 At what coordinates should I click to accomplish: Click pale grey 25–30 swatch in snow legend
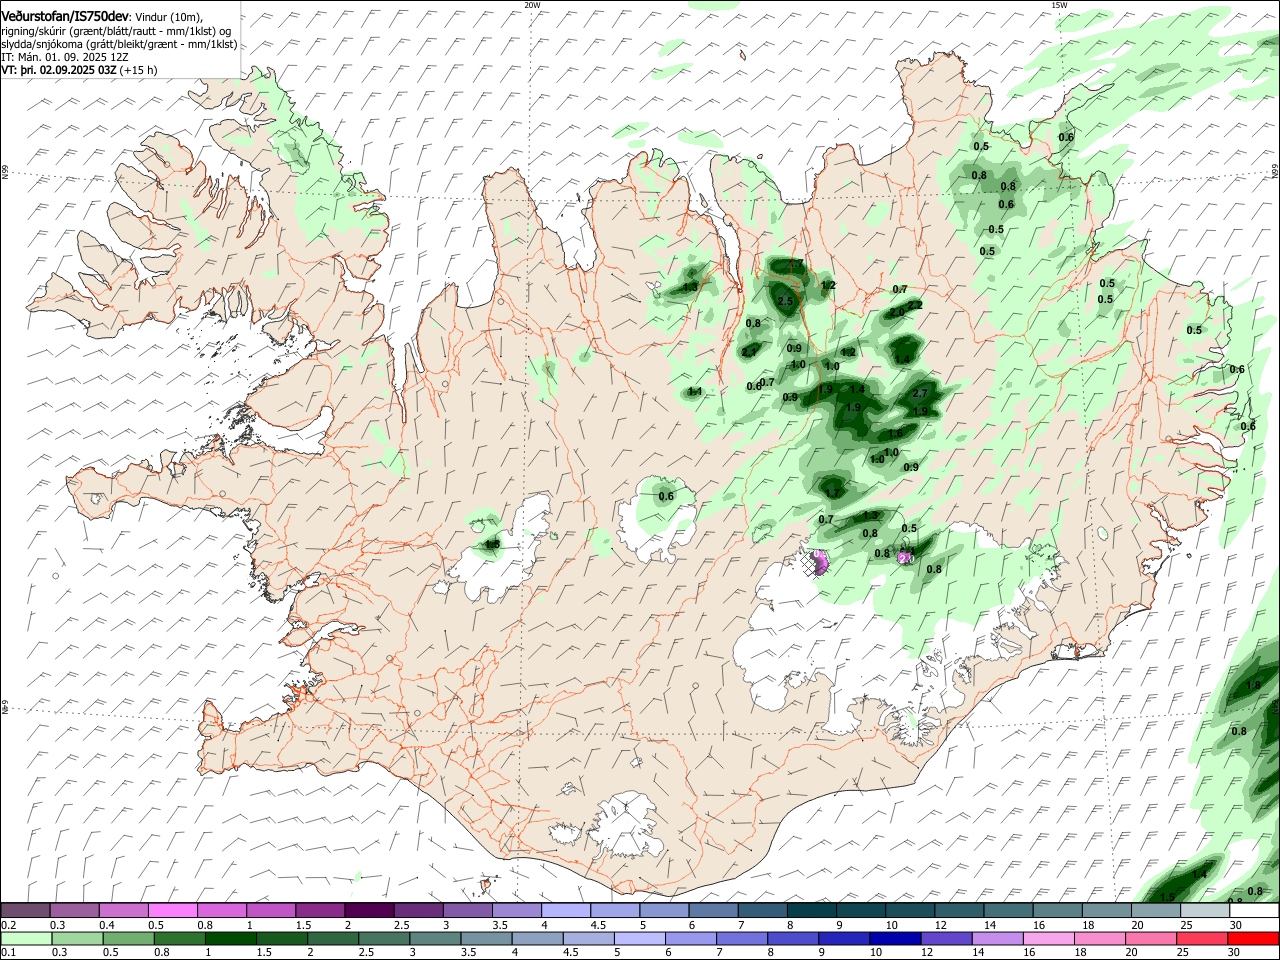click(1204, 911)
